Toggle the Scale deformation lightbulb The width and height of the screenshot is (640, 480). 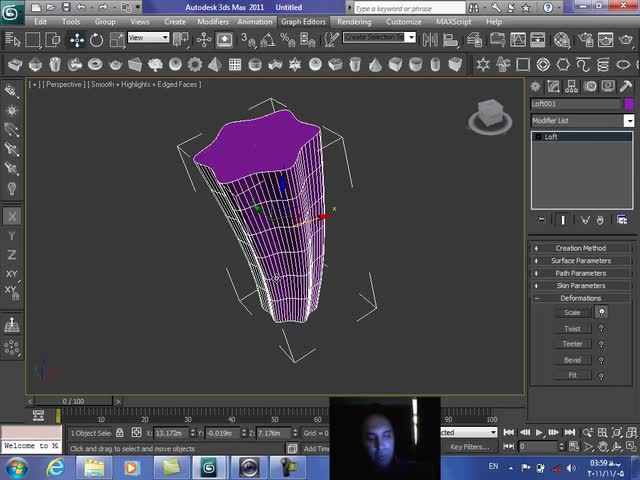(x=602, y=312)
